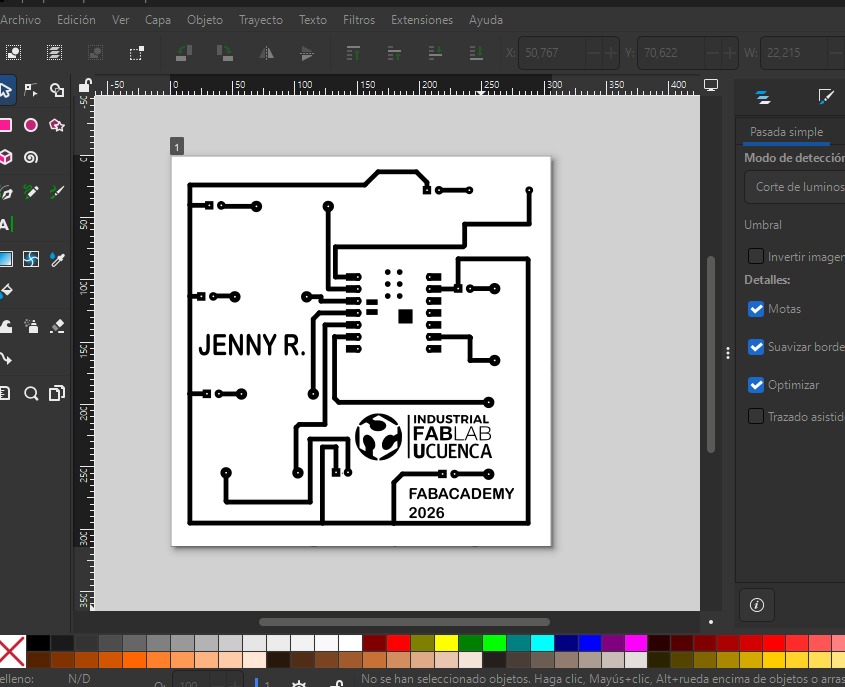This screenshot has width=845, height=687.
Task: Select the Tweak wave tool
Action: (x=5, y=326)
